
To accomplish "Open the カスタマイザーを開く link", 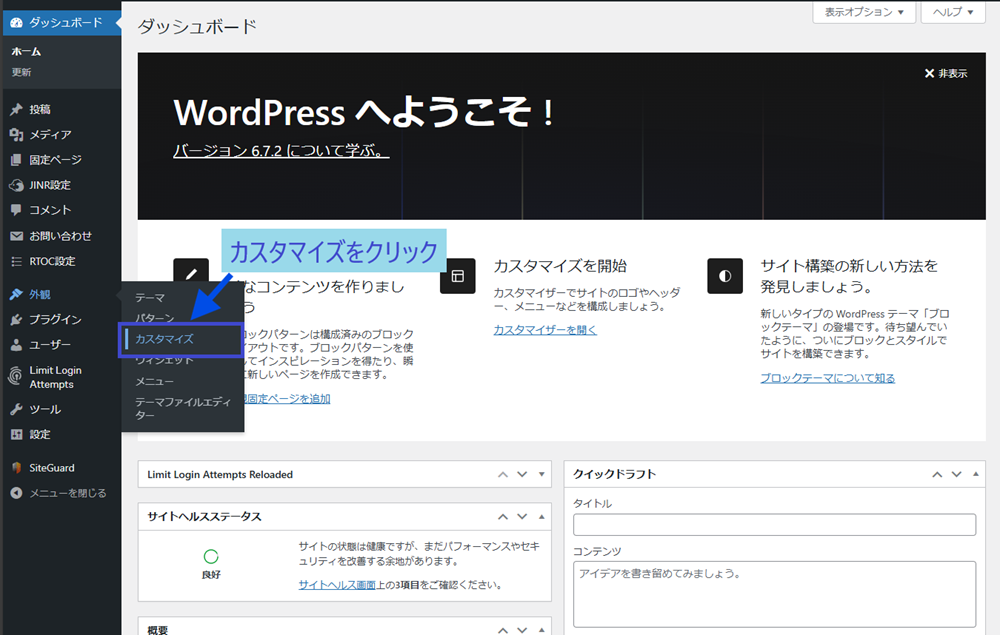I will (x=544, y=329).
